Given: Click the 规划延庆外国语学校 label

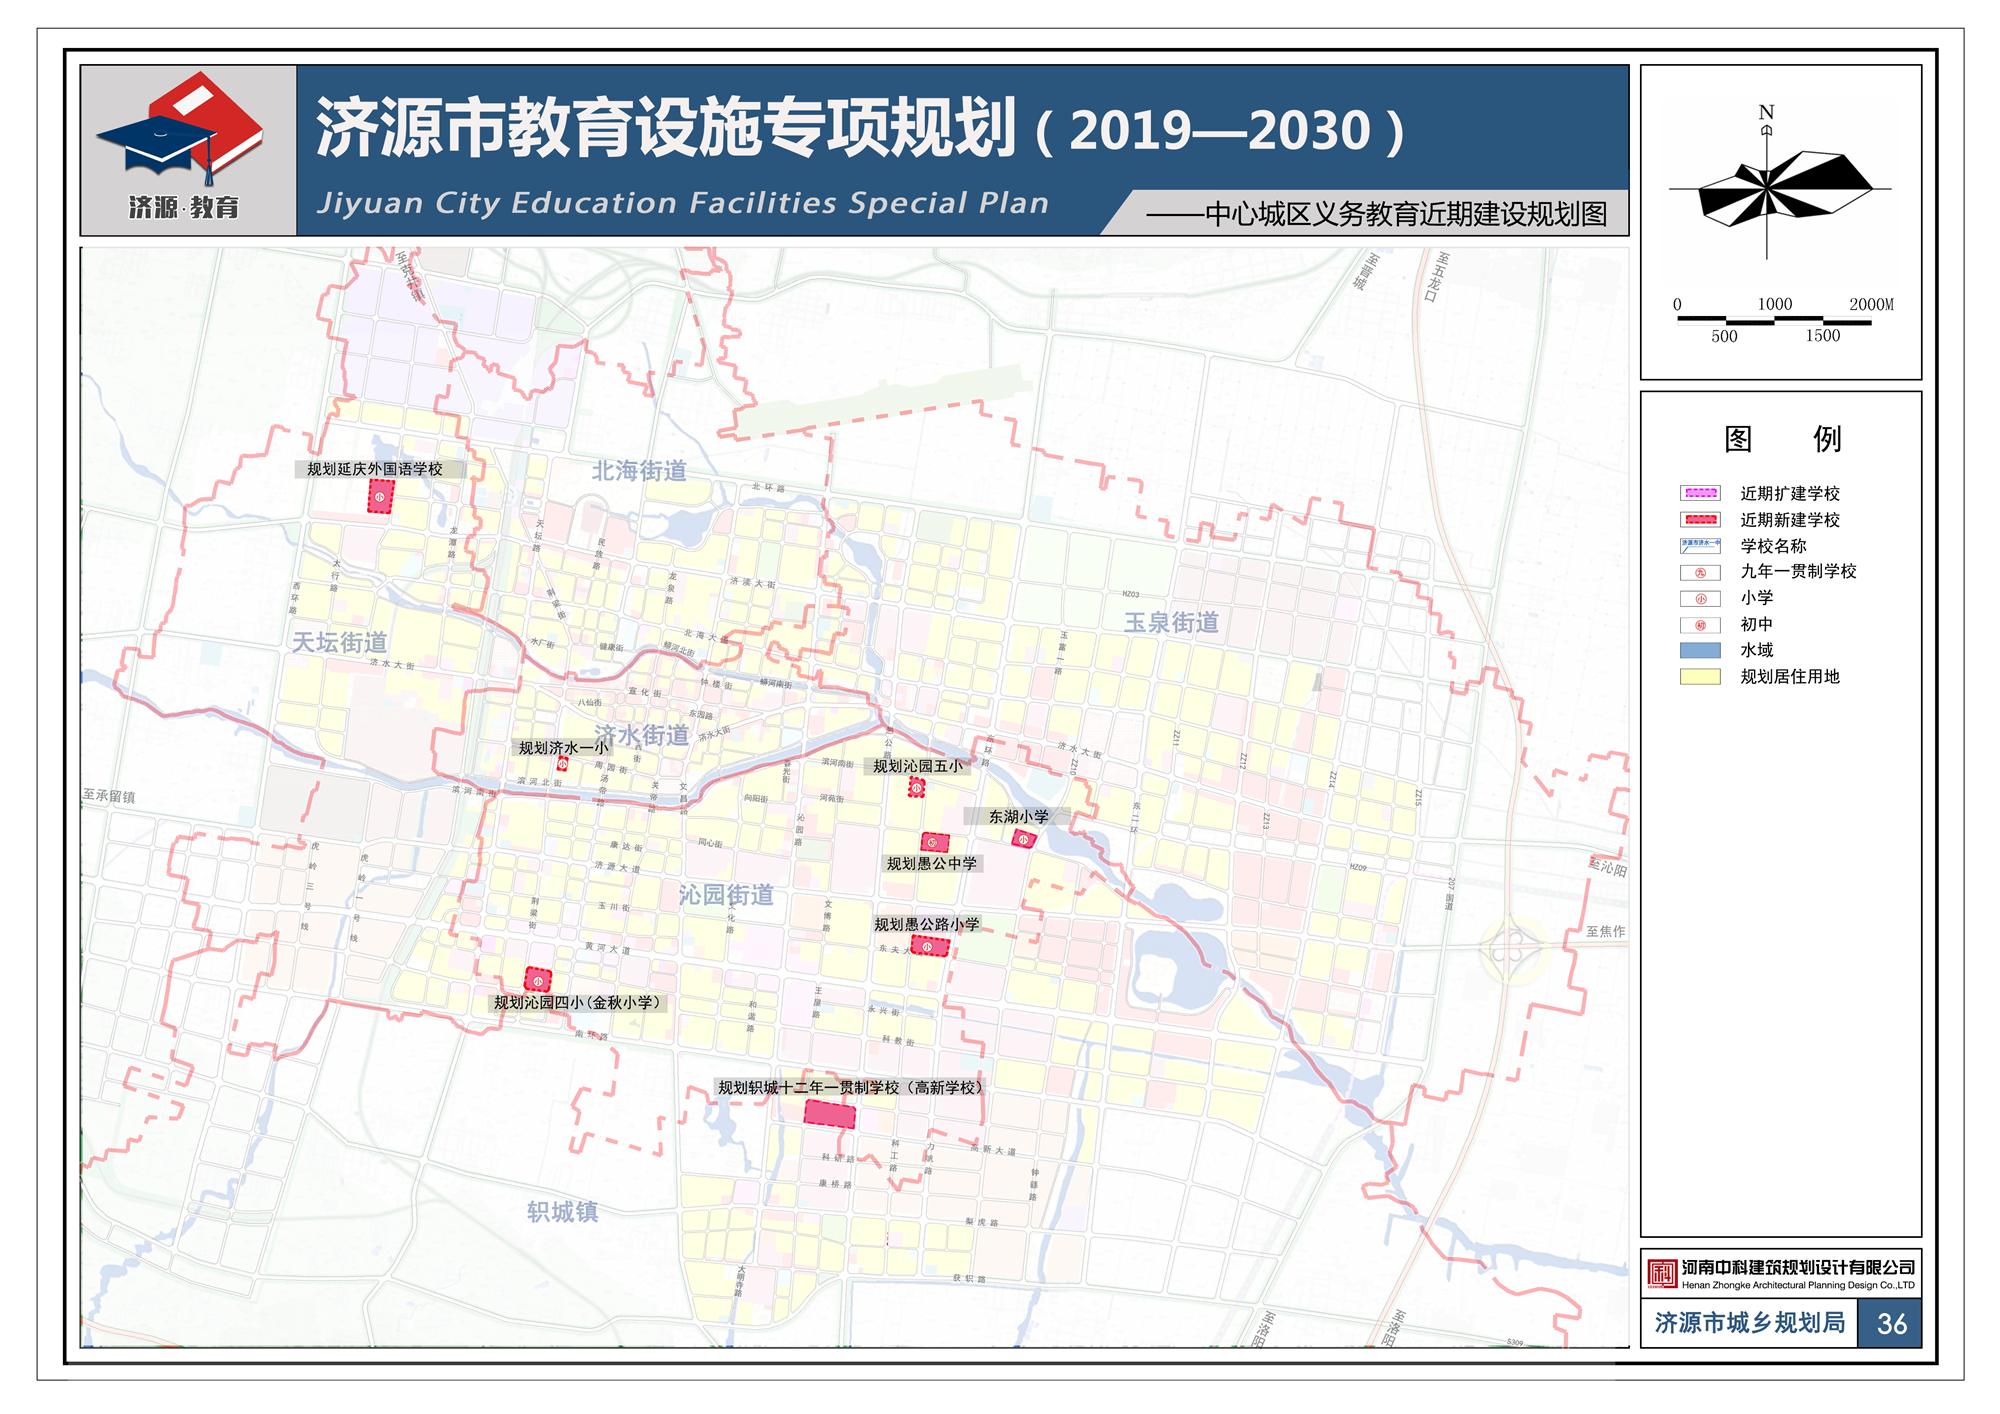Looking at the screenshot, I should click(374, 469).
